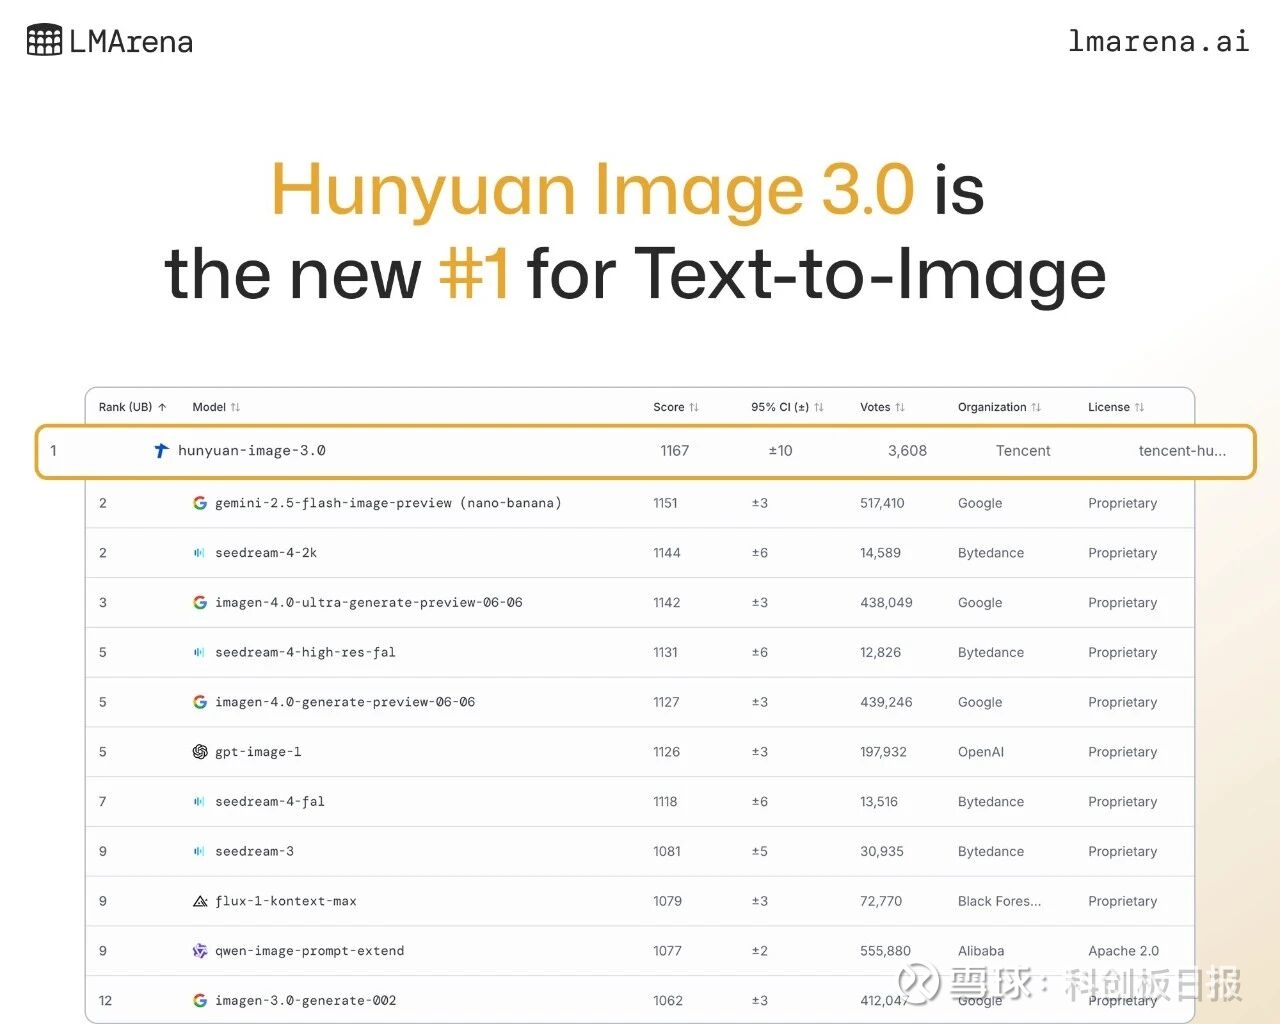Click the Bytedance icon beside seedream-4-2k
1280x1024 pixels.
point(200,553)
